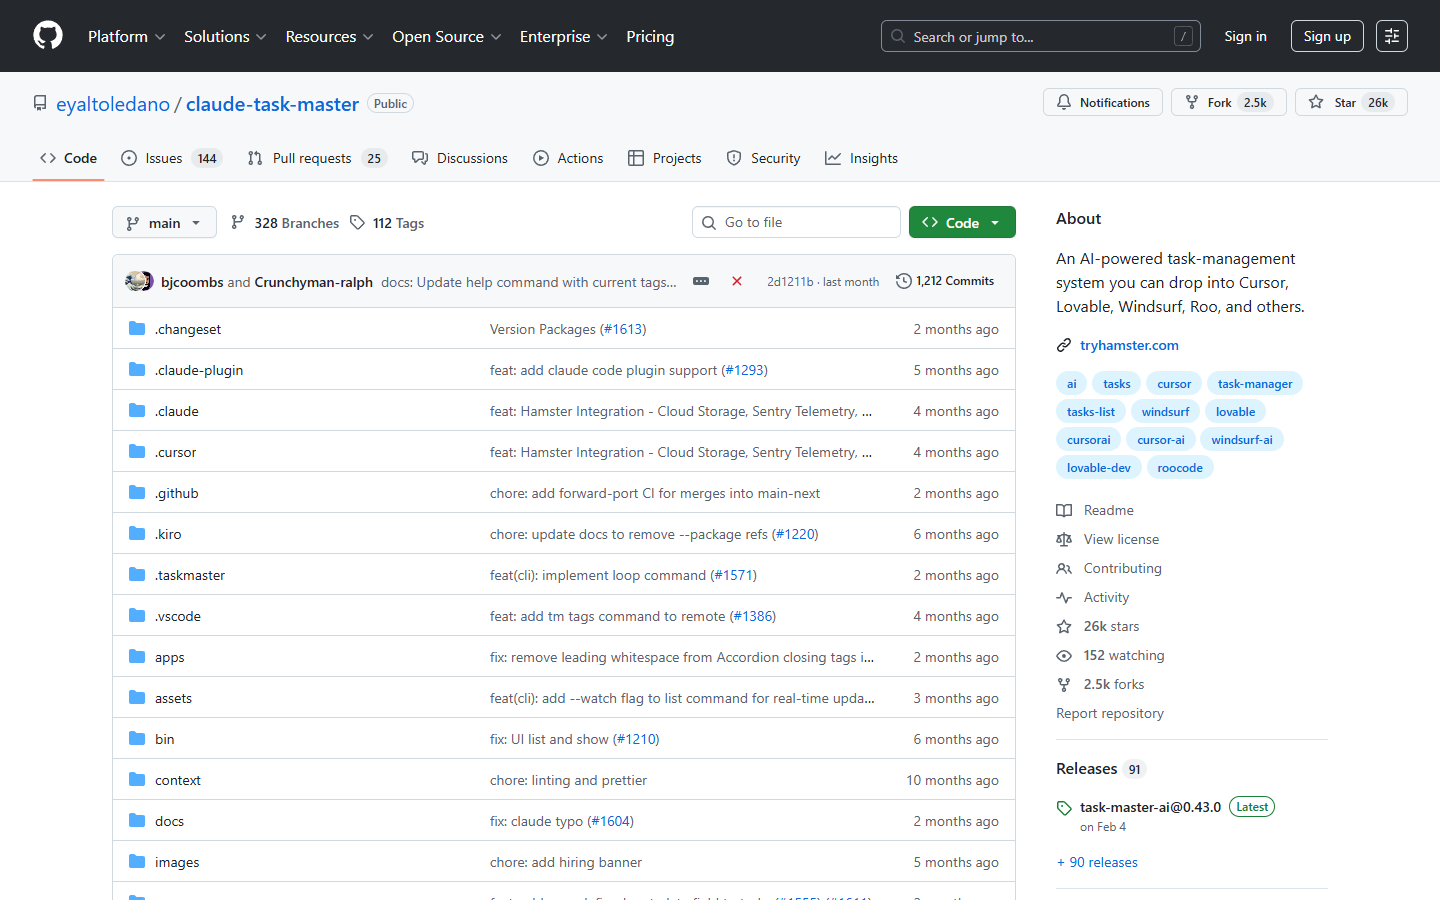Expand the green Code dropdown

click(961, 221)
